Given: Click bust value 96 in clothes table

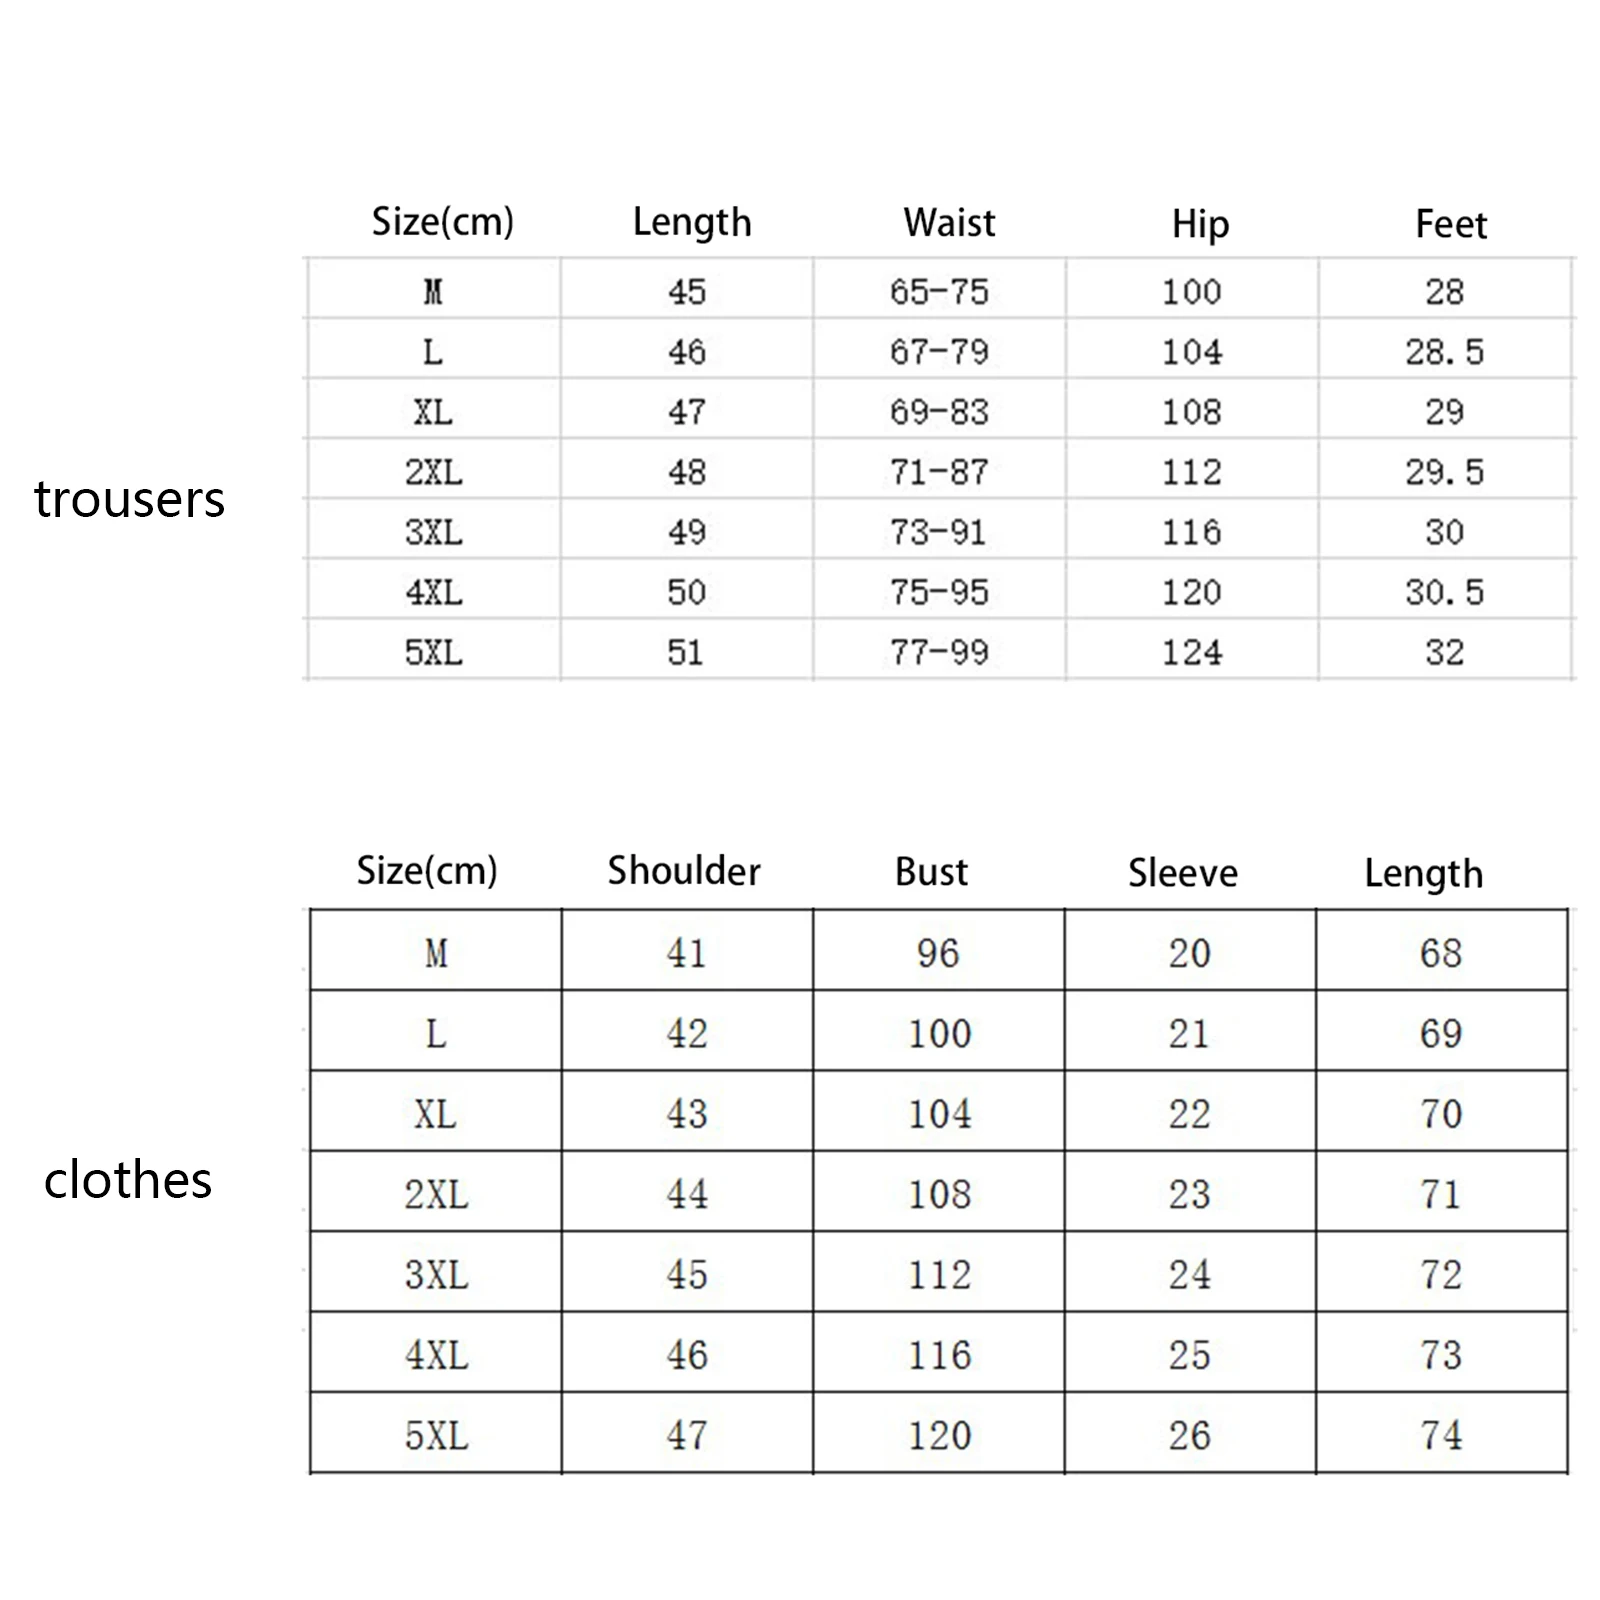Looking at the screenshot, I should coord(938,952).
